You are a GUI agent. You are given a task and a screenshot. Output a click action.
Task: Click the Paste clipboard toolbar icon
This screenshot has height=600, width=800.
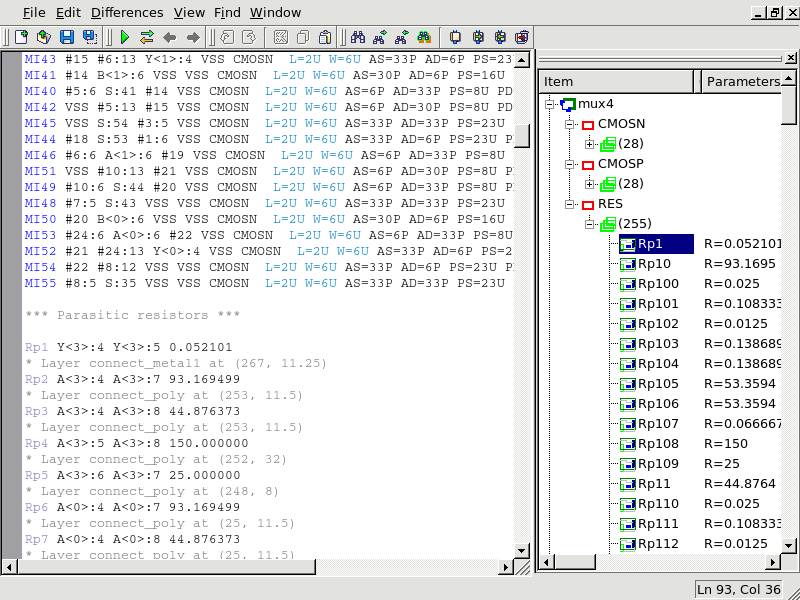click(325, 37)
